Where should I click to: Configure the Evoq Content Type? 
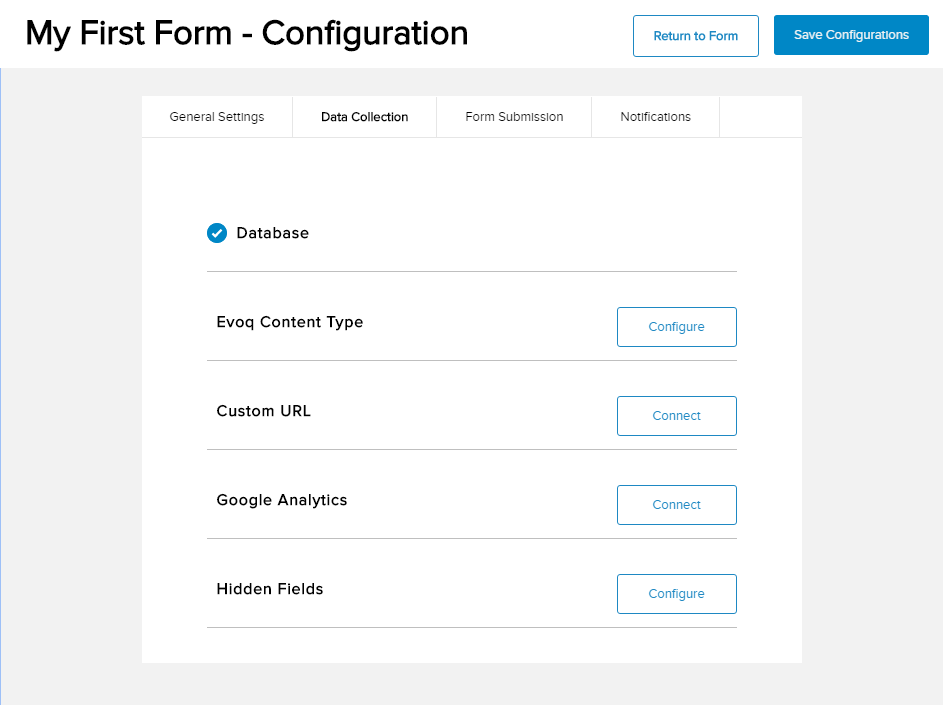(676, 327)
